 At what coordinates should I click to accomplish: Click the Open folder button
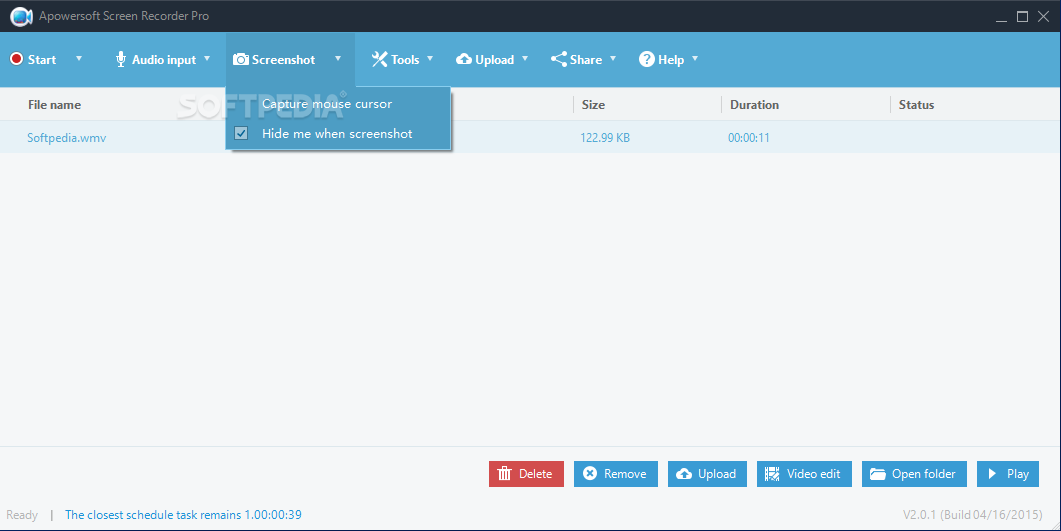[x=914, y=474]
